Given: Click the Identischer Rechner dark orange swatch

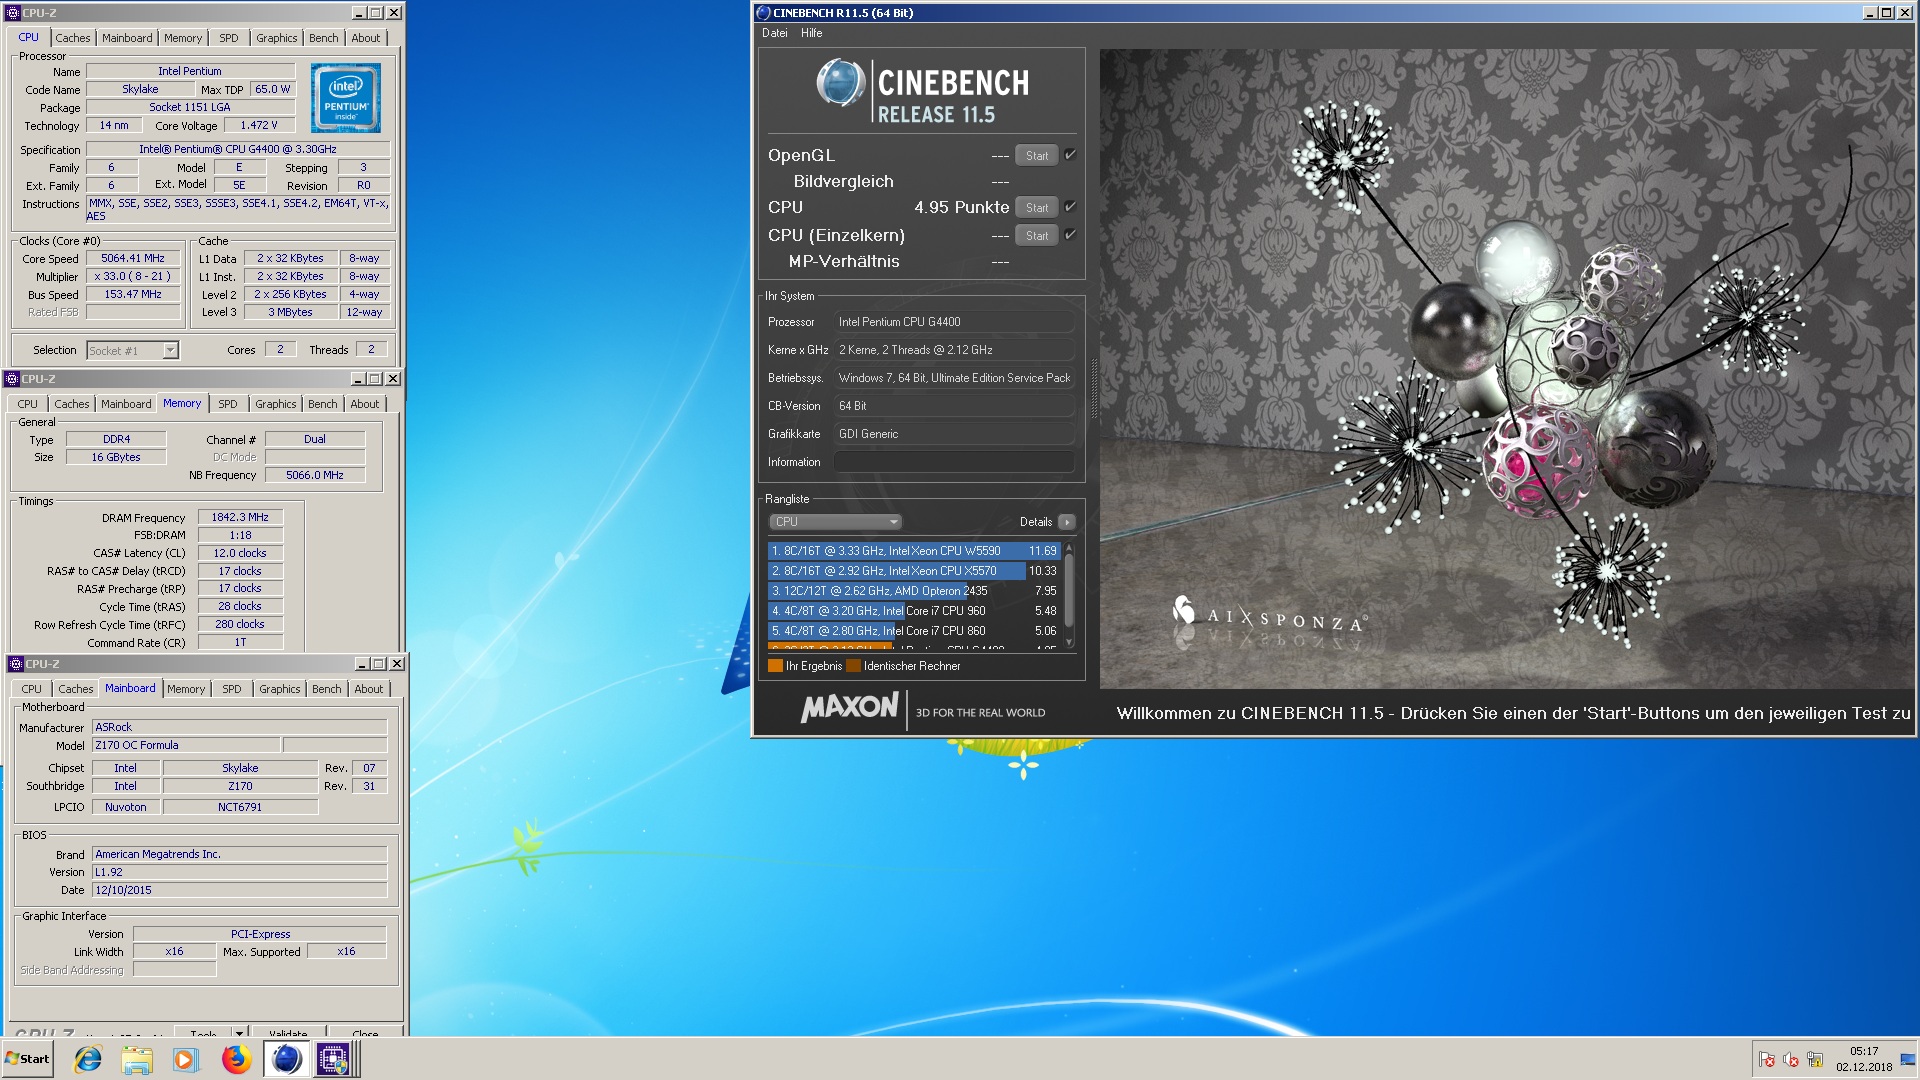Looking at the screenshot, I should tap(853, 666).
